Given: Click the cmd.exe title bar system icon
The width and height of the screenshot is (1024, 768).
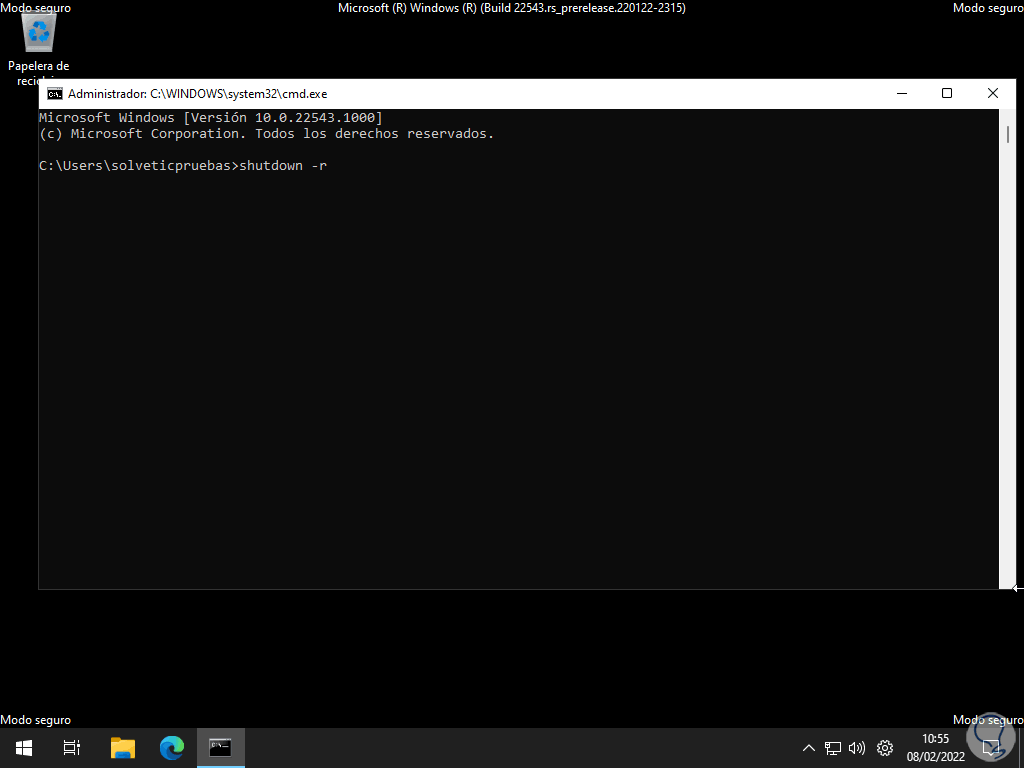Looking at the screenshot, I should (55, 94).
